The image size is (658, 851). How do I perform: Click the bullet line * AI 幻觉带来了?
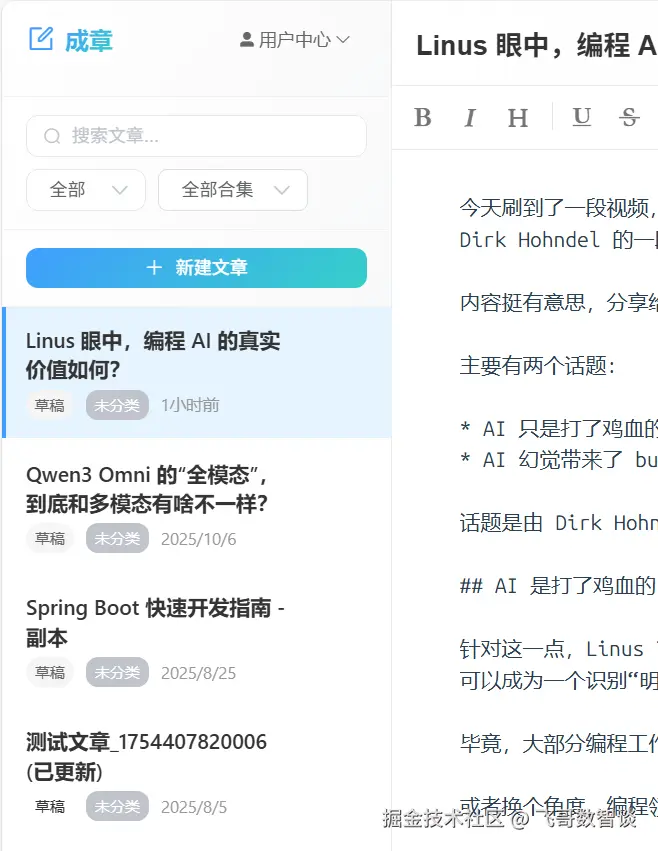(x=559, y=460)
